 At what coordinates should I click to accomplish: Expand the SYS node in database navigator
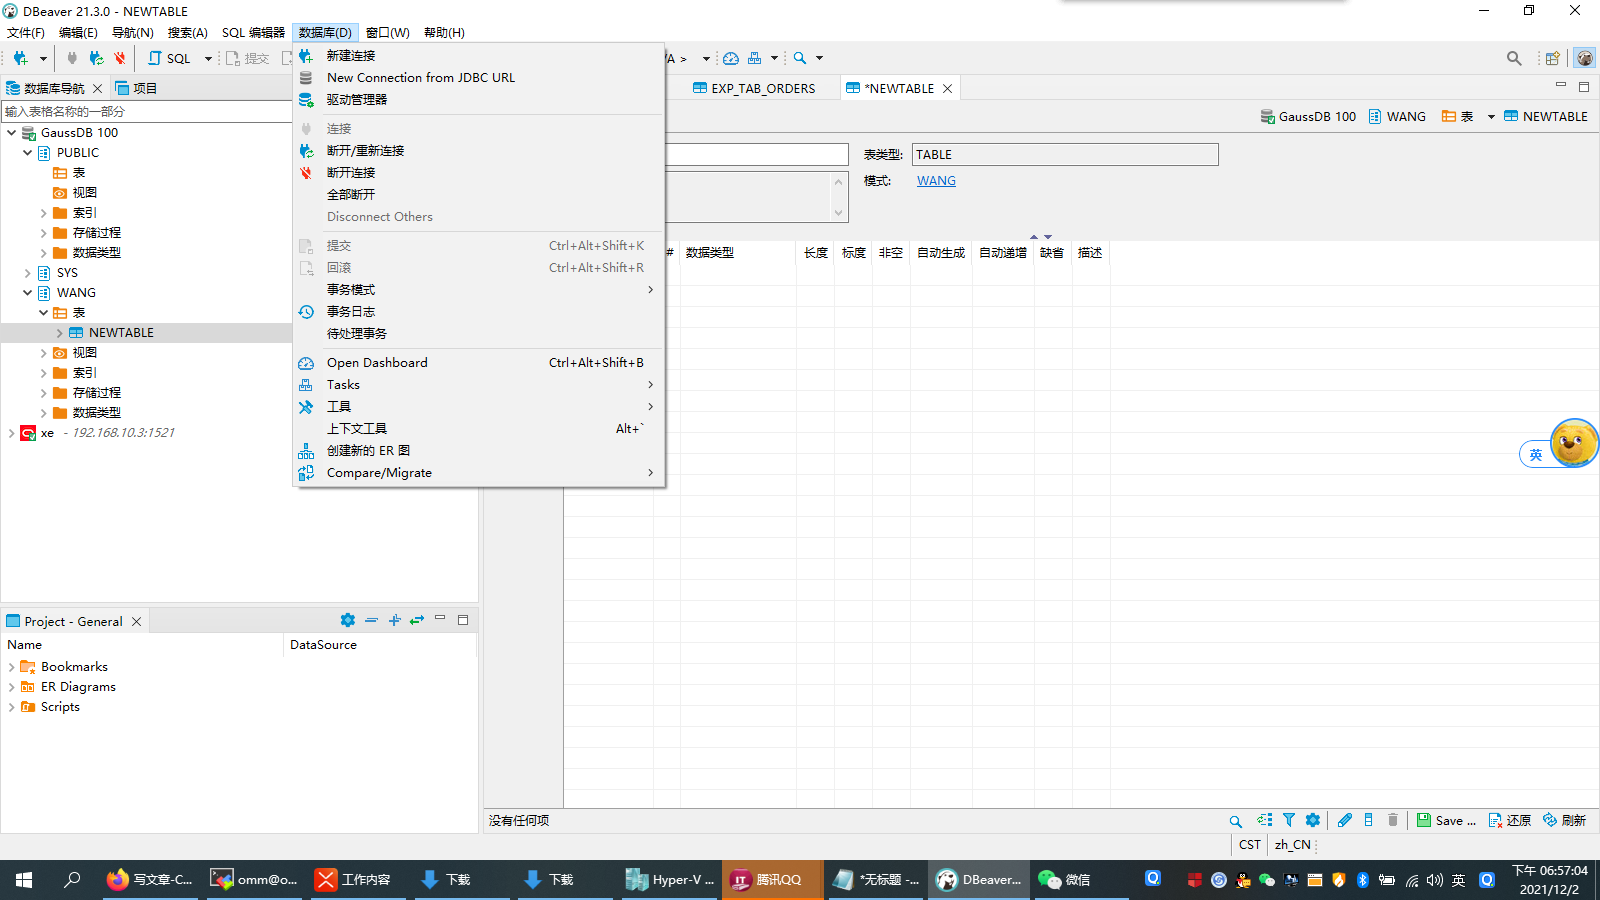(x=26, y=272)
